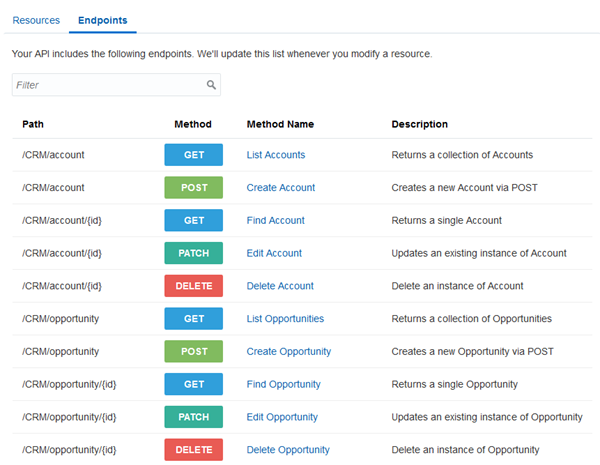This screenshot has height=465, width=600.
Task: Click the Path column header
Action: tap(33, 124)
